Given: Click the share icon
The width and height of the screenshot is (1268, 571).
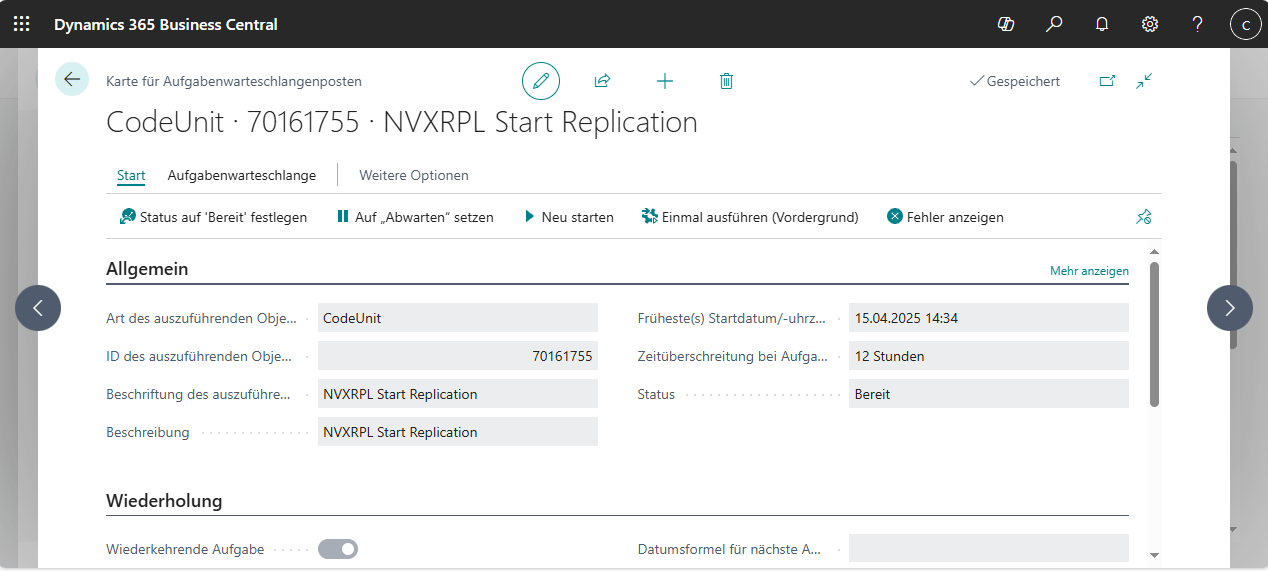Looking at the screenshot, I should pyautogui.click(x=602, y=81).
